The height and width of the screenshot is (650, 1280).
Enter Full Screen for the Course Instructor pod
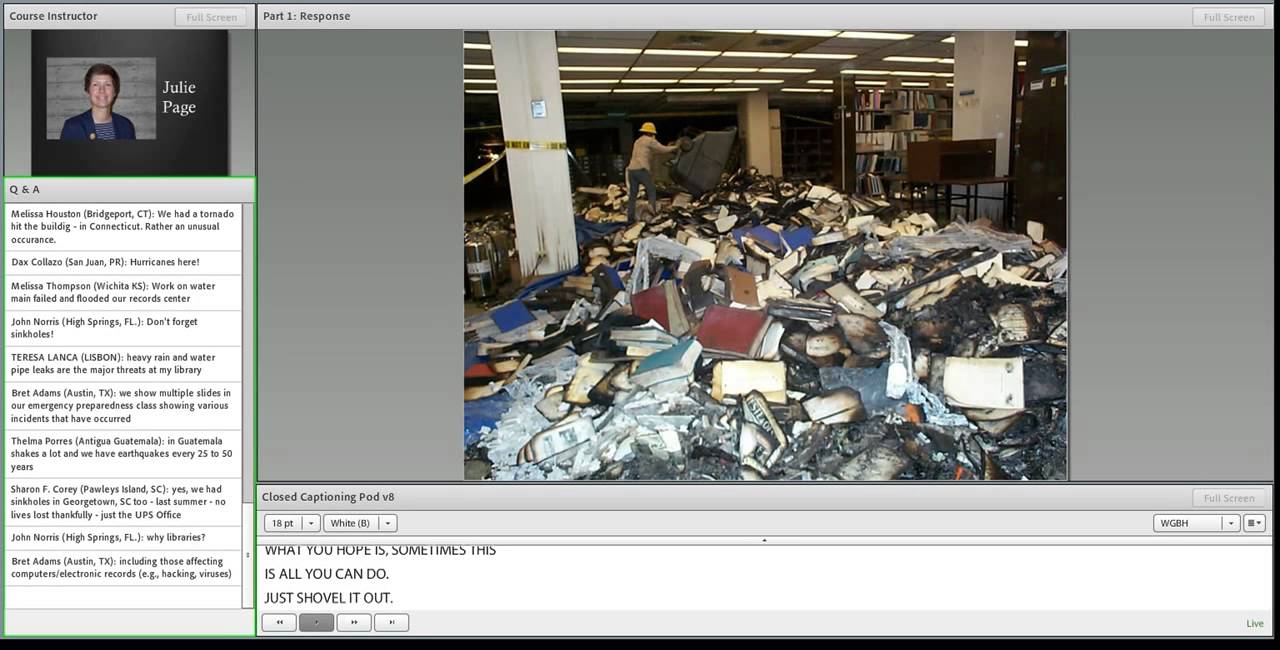pos(211,17)
